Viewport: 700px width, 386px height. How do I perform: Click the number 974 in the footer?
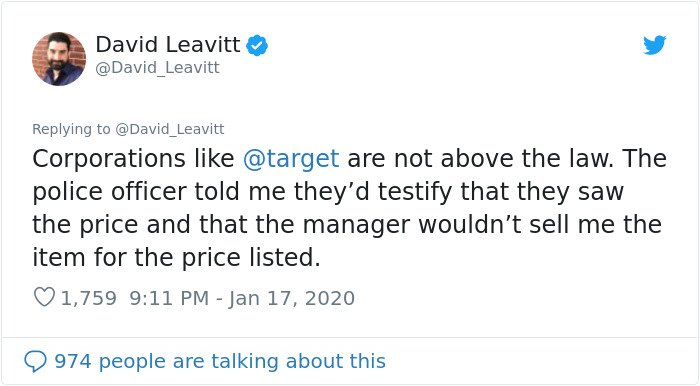[73, 361]
